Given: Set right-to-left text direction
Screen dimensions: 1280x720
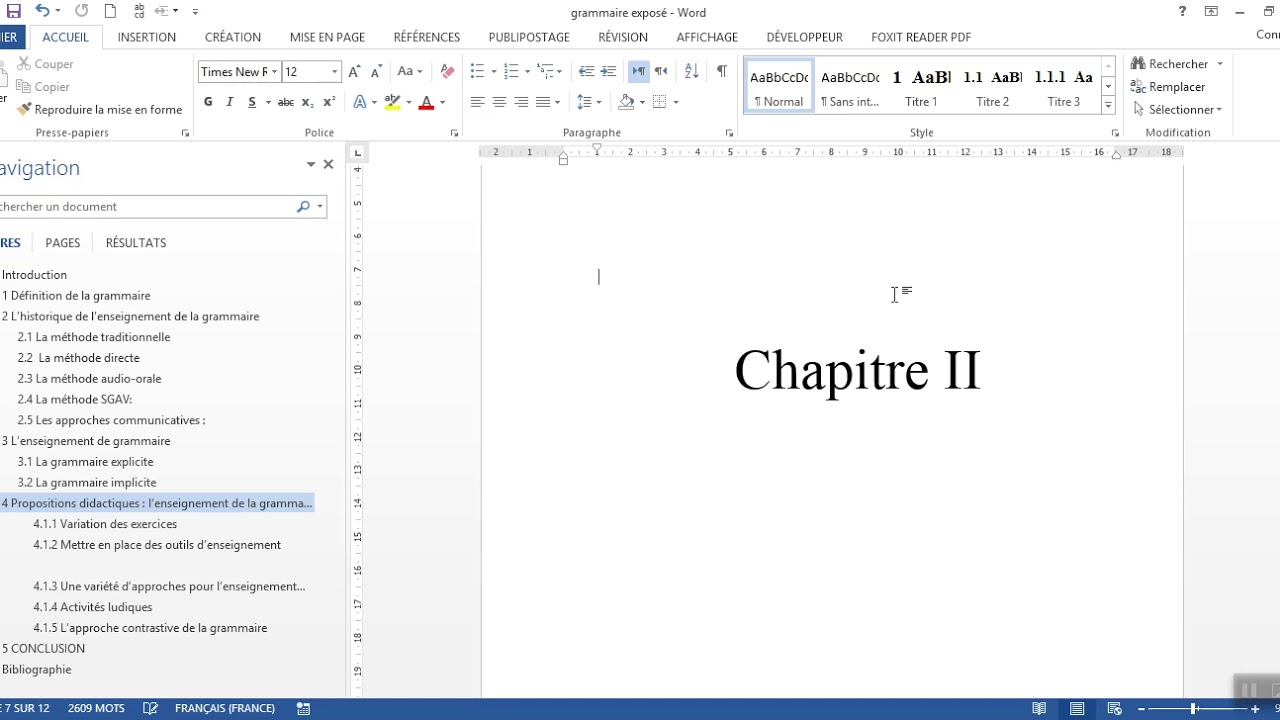Looking at the screenshot, I should pos(660,72).
